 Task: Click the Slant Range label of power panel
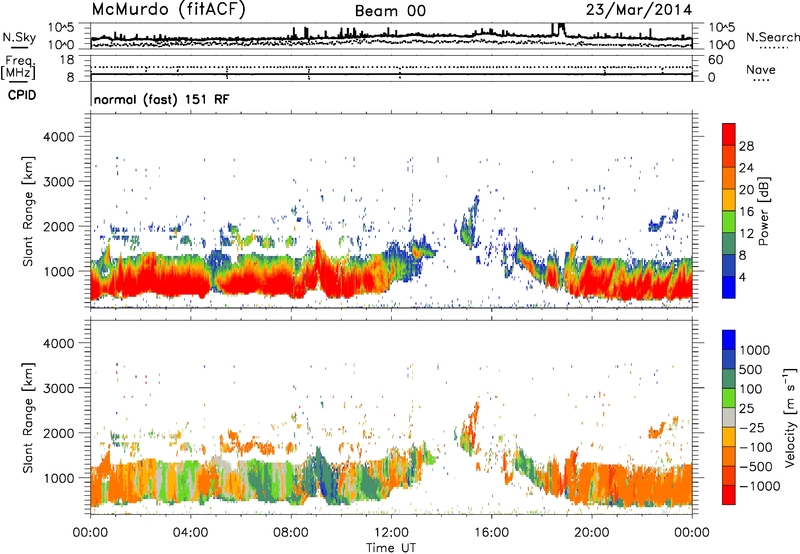pos(28,211)
